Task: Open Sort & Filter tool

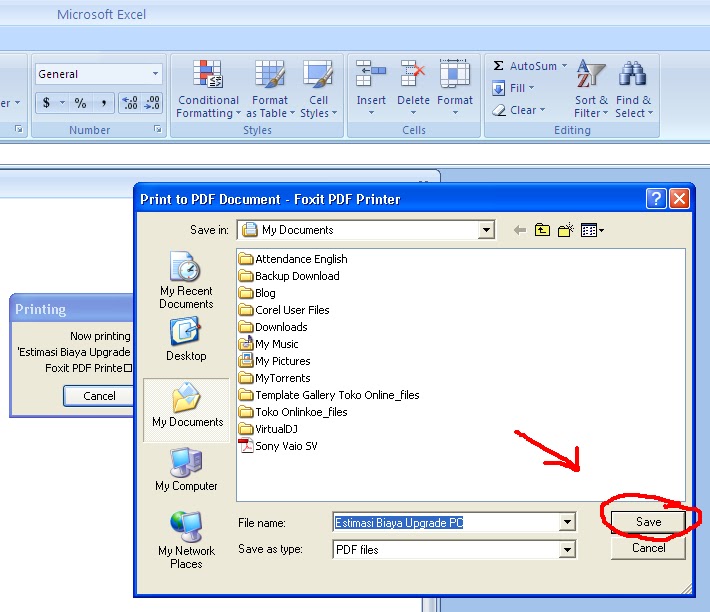Action: (x=591, y=89)
